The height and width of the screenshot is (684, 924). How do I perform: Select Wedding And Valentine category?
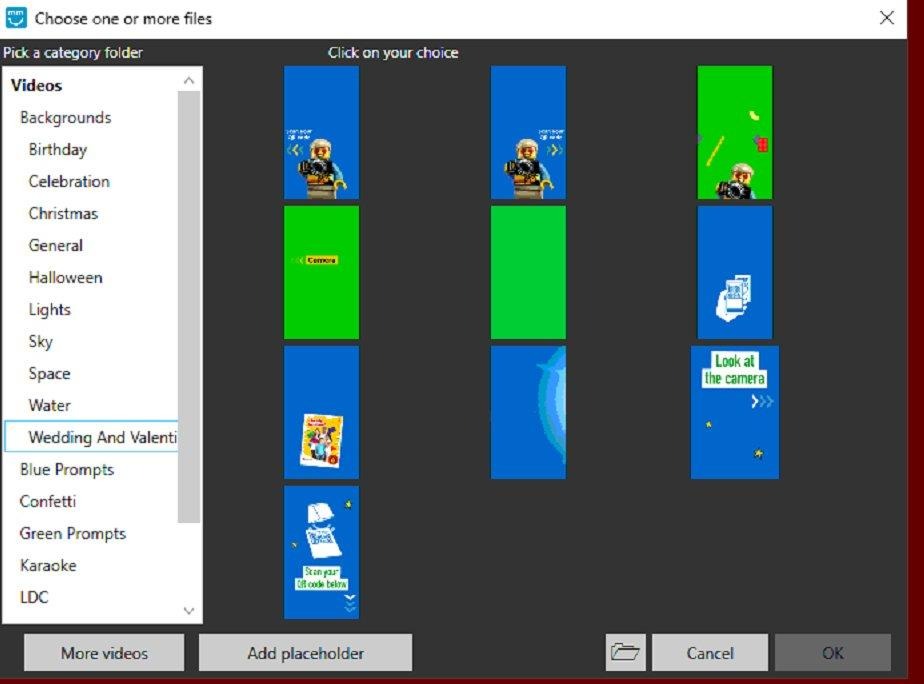91,437
